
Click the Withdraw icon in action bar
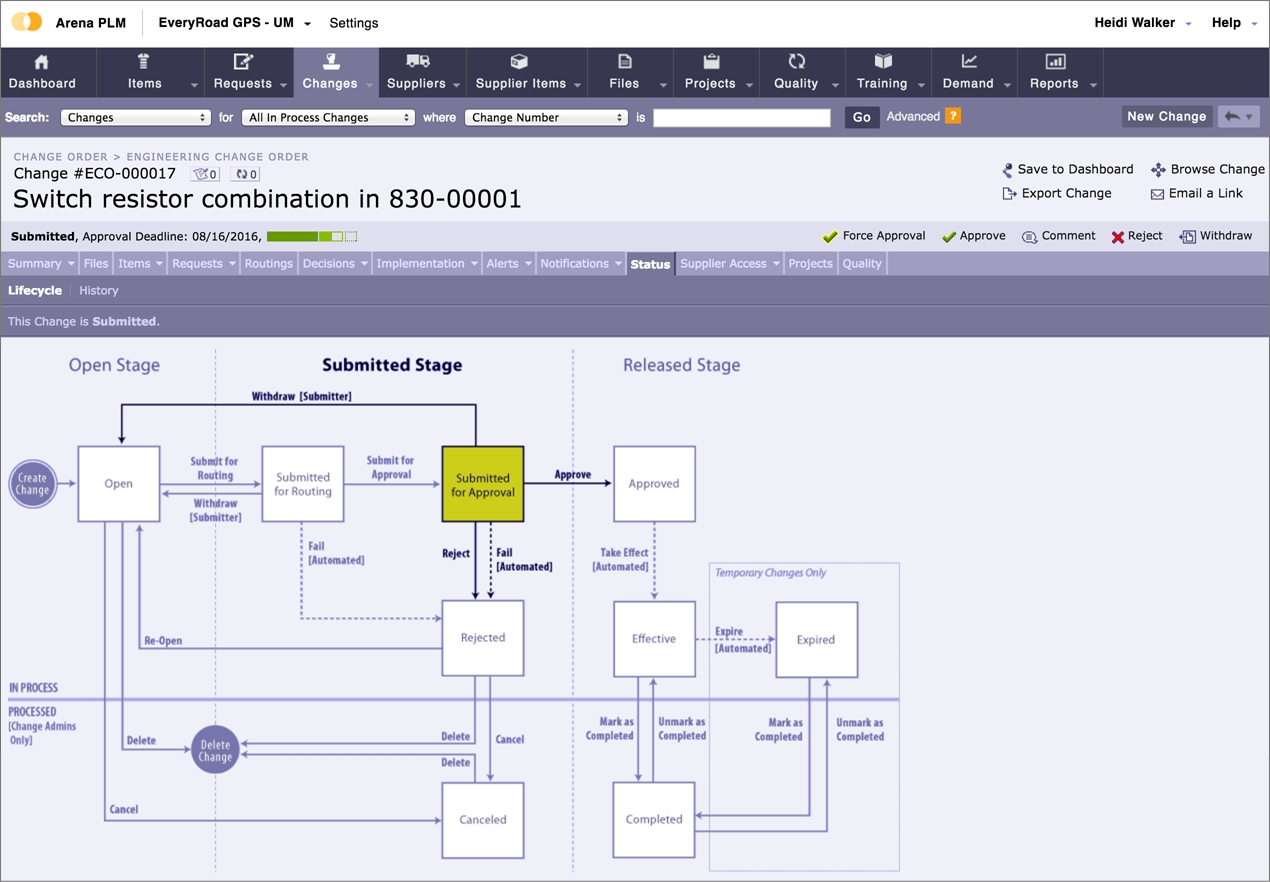pos(1187,237)
